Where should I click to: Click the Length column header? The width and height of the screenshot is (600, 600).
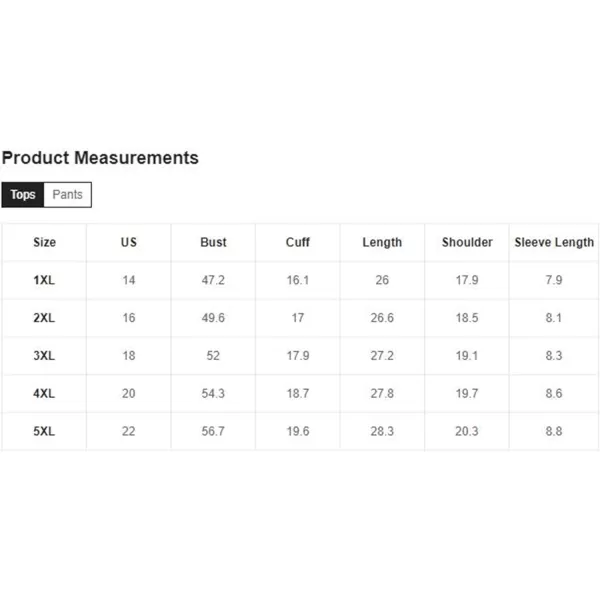tap(382, 243)
